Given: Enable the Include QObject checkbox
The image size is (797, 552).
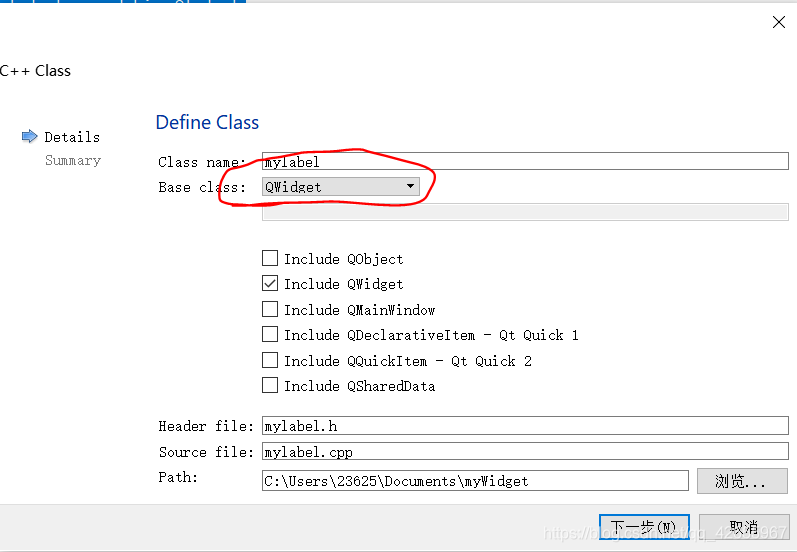Looking at the screenshot, I should (270, 258).
